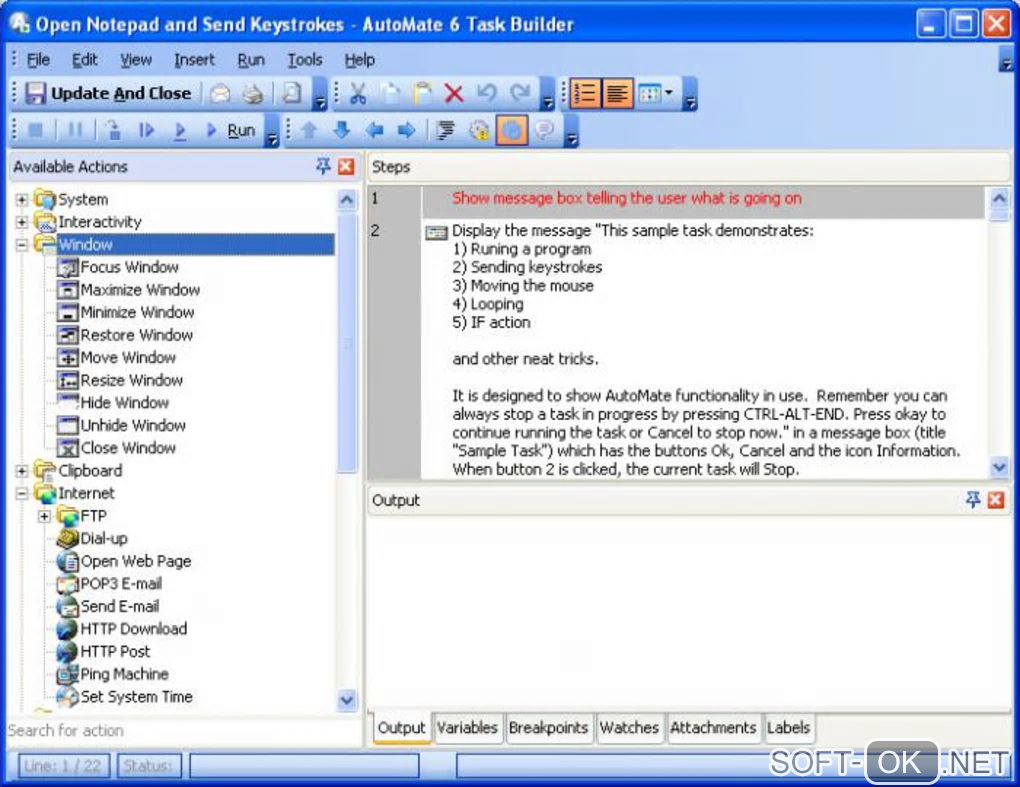Select the HTTP Download action

pos(133,629)
